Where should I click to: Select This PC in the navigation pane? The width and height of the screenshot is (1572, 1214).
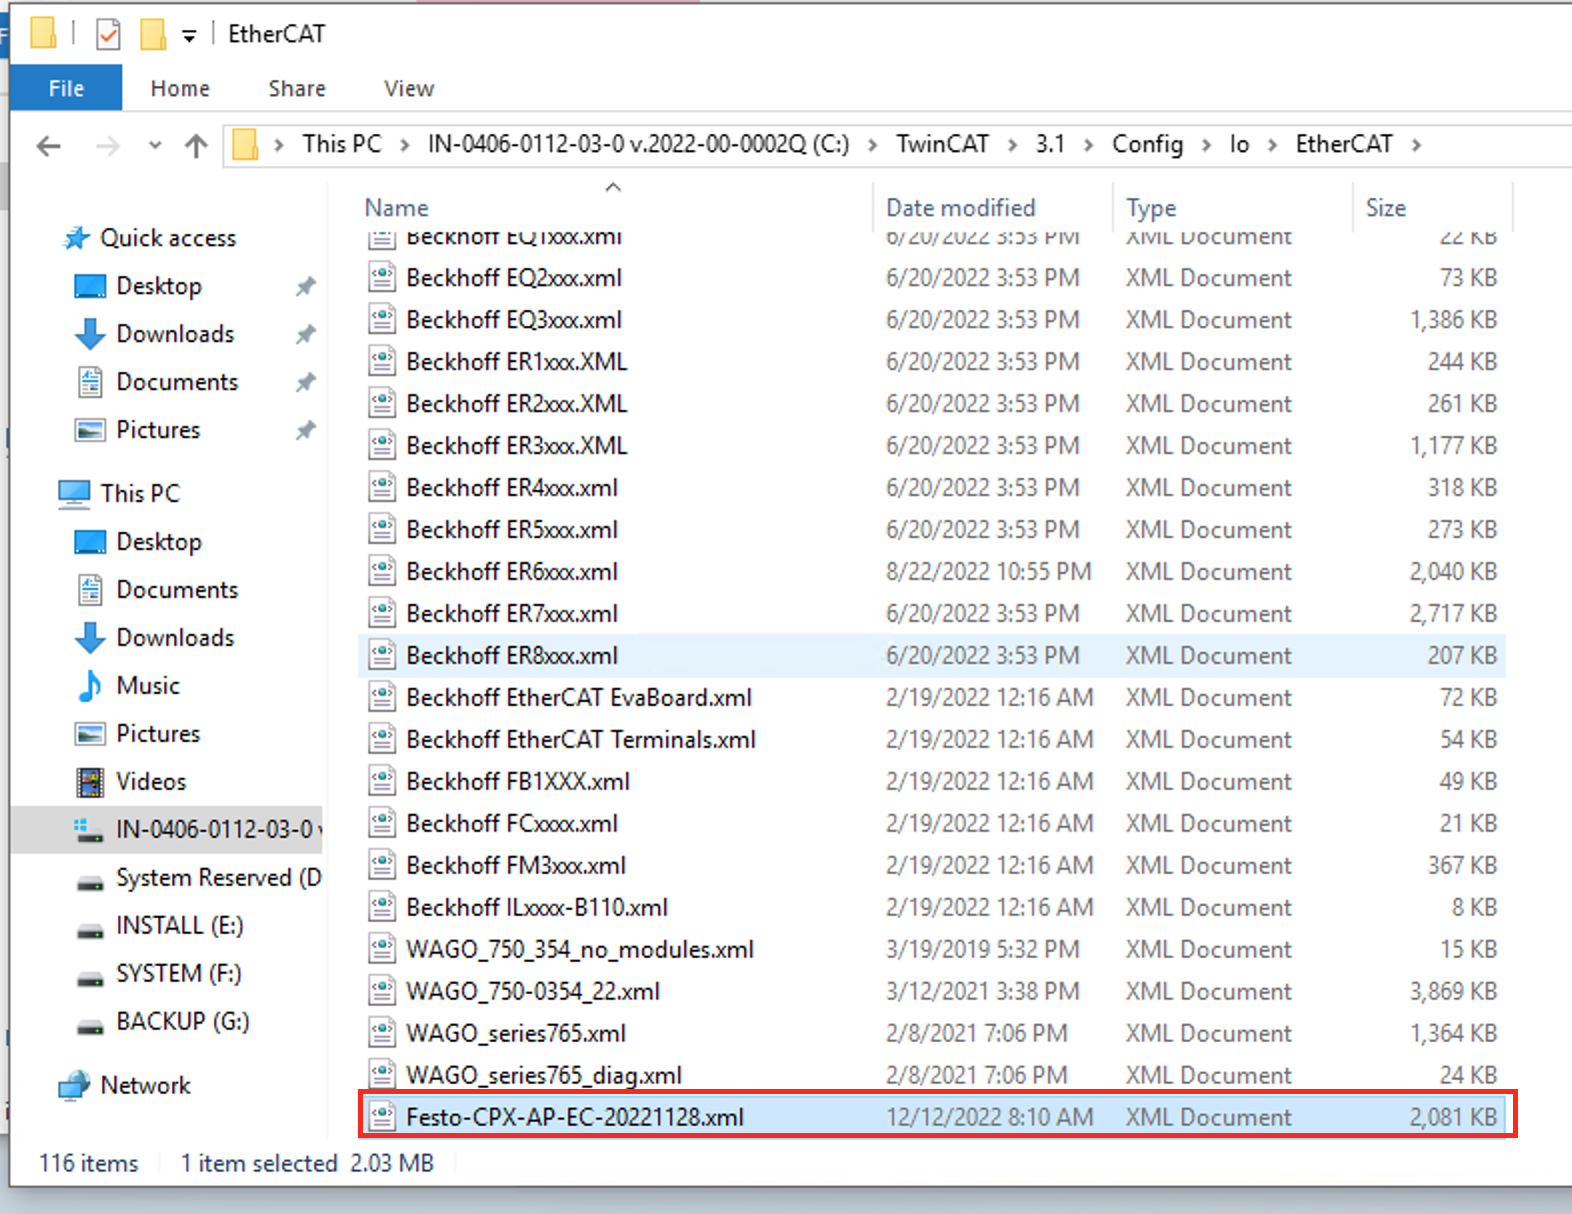pyautogui.click(x=140, y=493)
